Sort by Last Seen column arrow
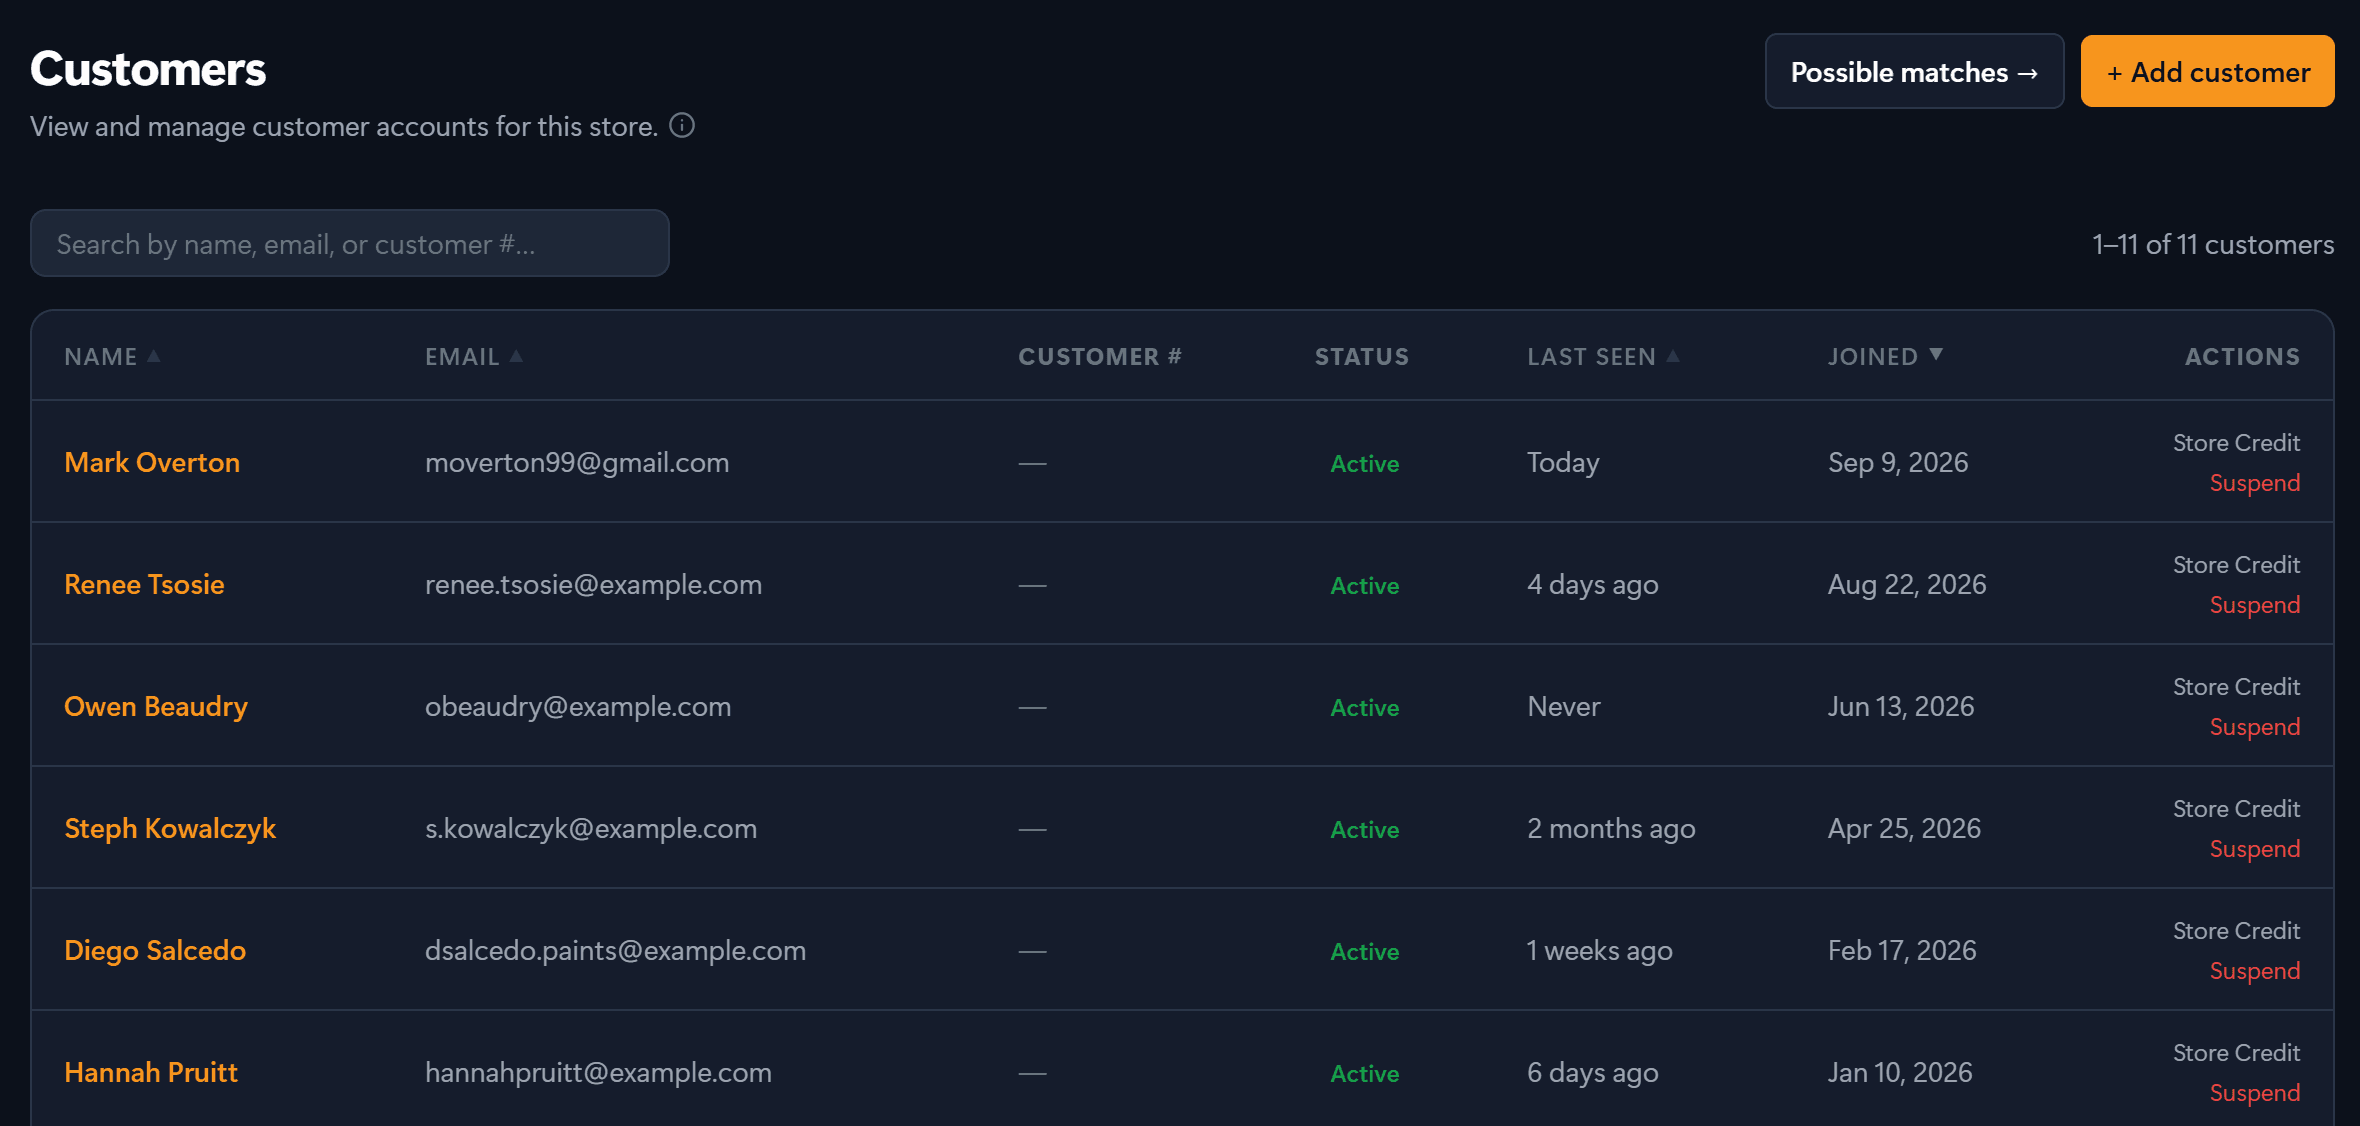2360x1126 pixels. pyautogui.click(x=1673, y=356)
